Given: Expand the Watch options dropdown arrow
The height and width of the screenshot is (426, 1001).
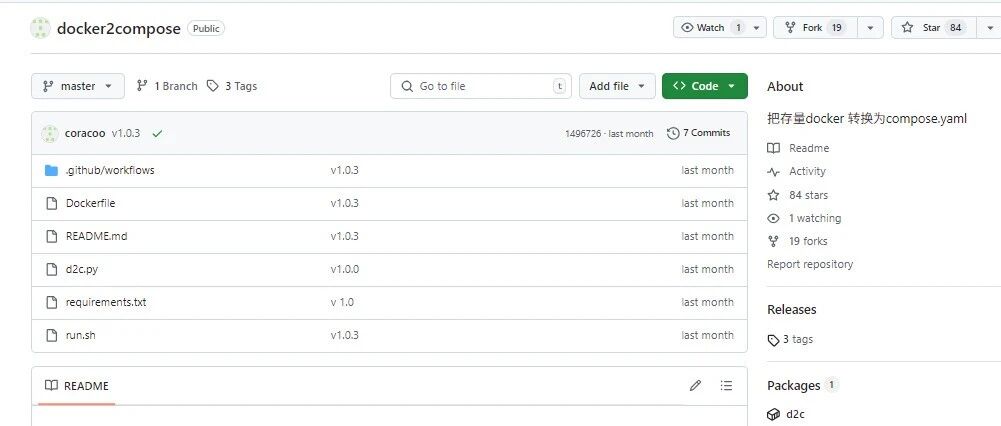Looking at the screenshot, I should [756, 27].
